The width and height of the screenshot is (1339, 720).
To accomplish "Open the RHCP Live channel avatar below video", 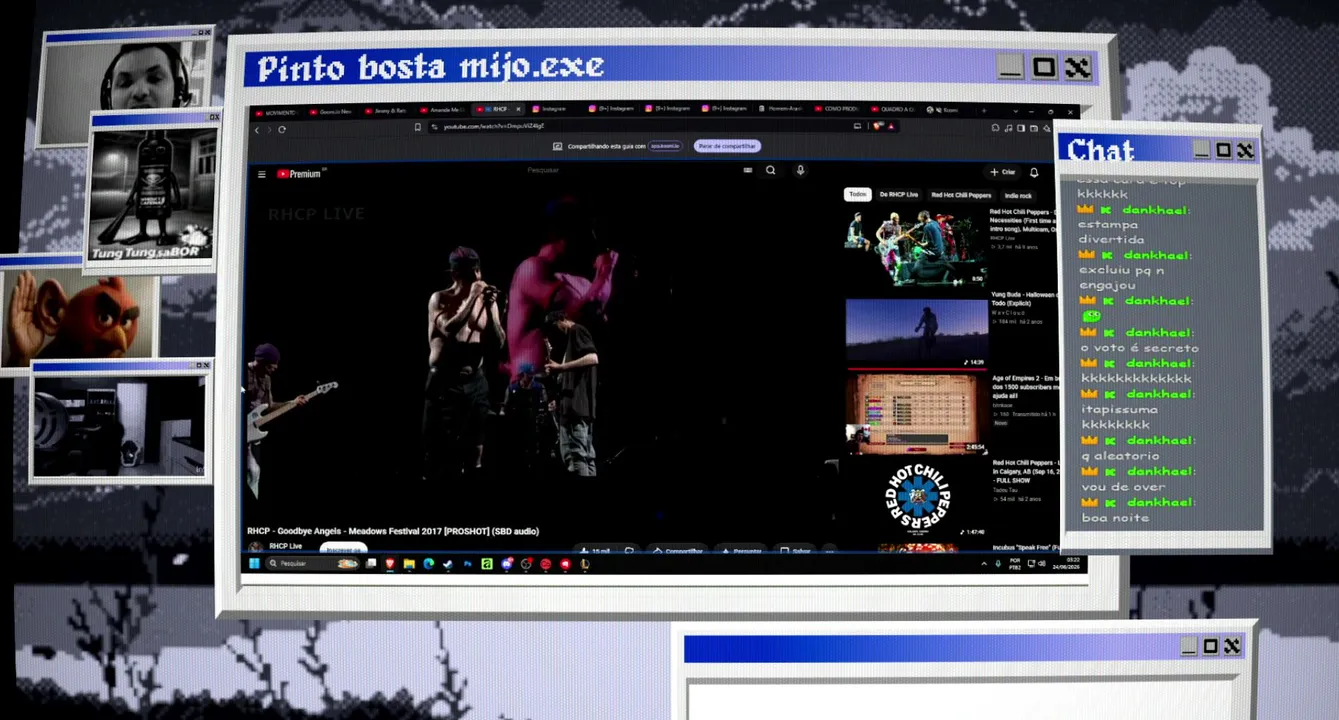I will click(256, 547).
